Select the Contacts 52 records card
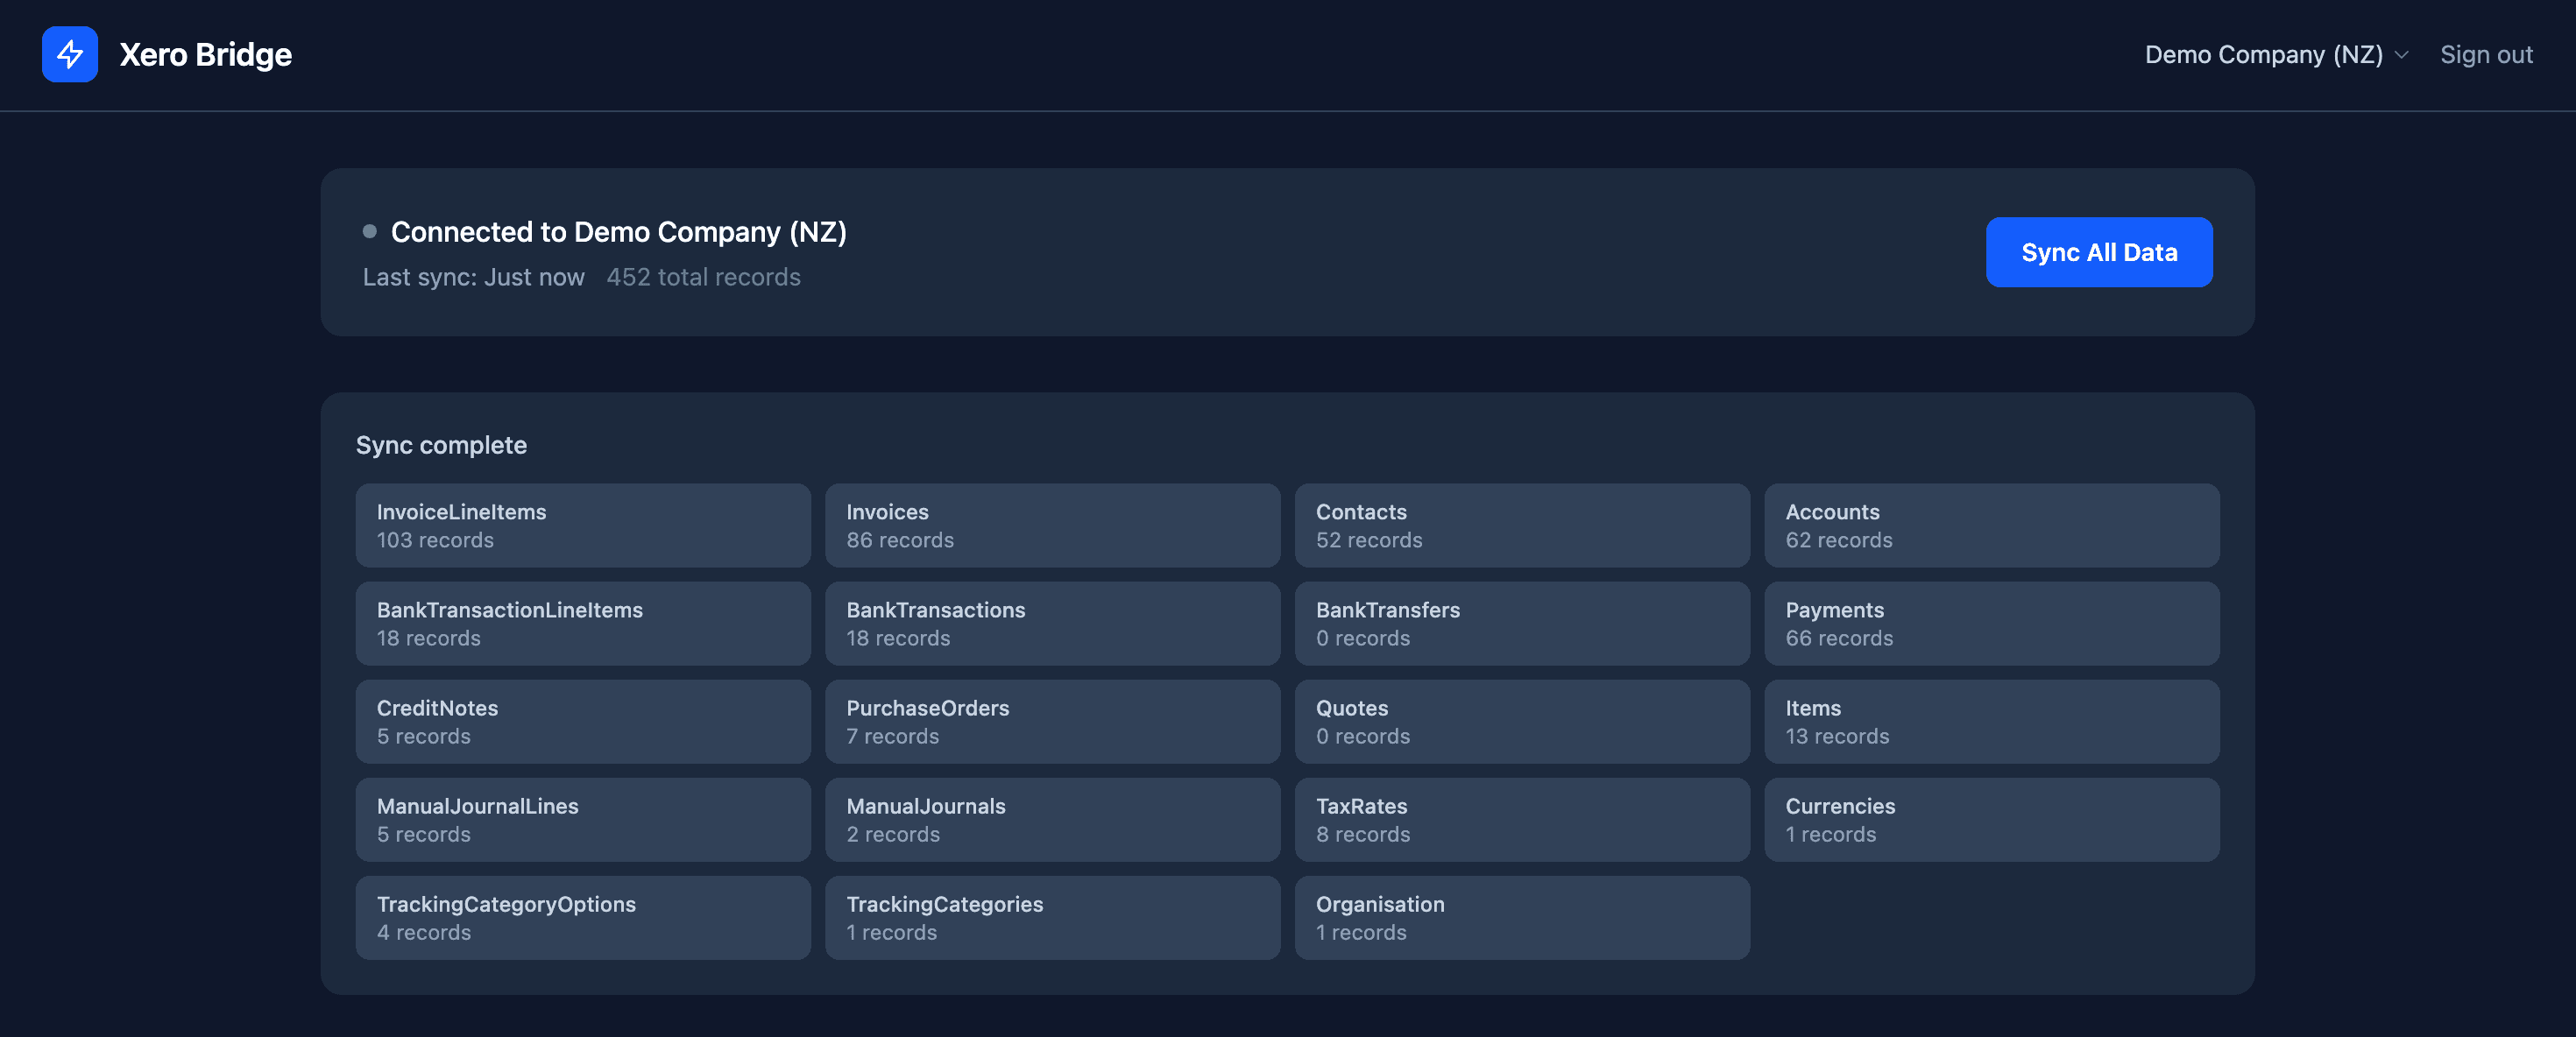The height and width of the screenshot is (1037, 2576). [x=1522, y=526]
